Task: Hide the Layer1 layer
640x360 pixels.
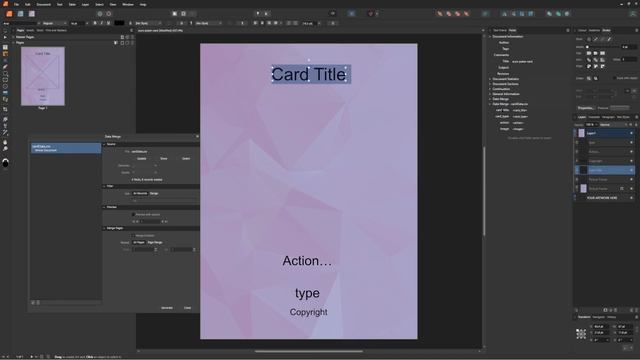Action: coord(631,133)
